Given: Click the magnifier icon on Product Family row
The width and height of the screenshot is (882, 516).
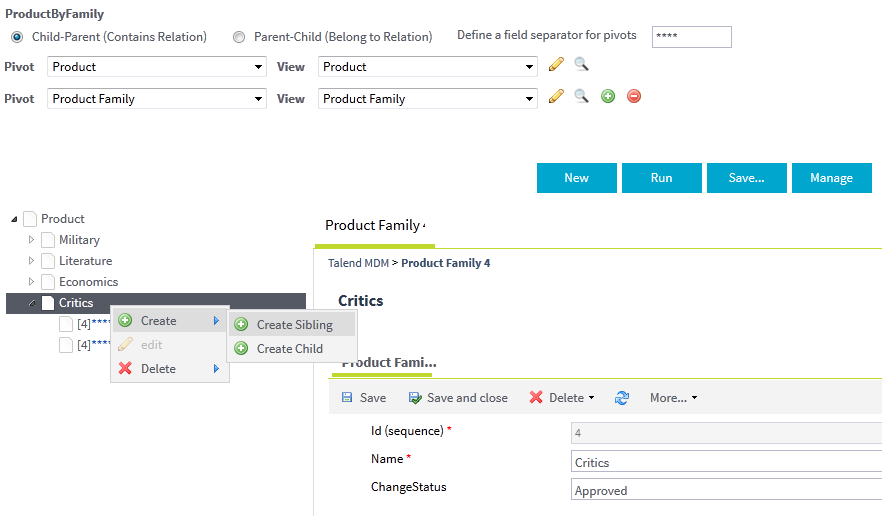Looking at the screenshot, I should click(x=581, y=97).
